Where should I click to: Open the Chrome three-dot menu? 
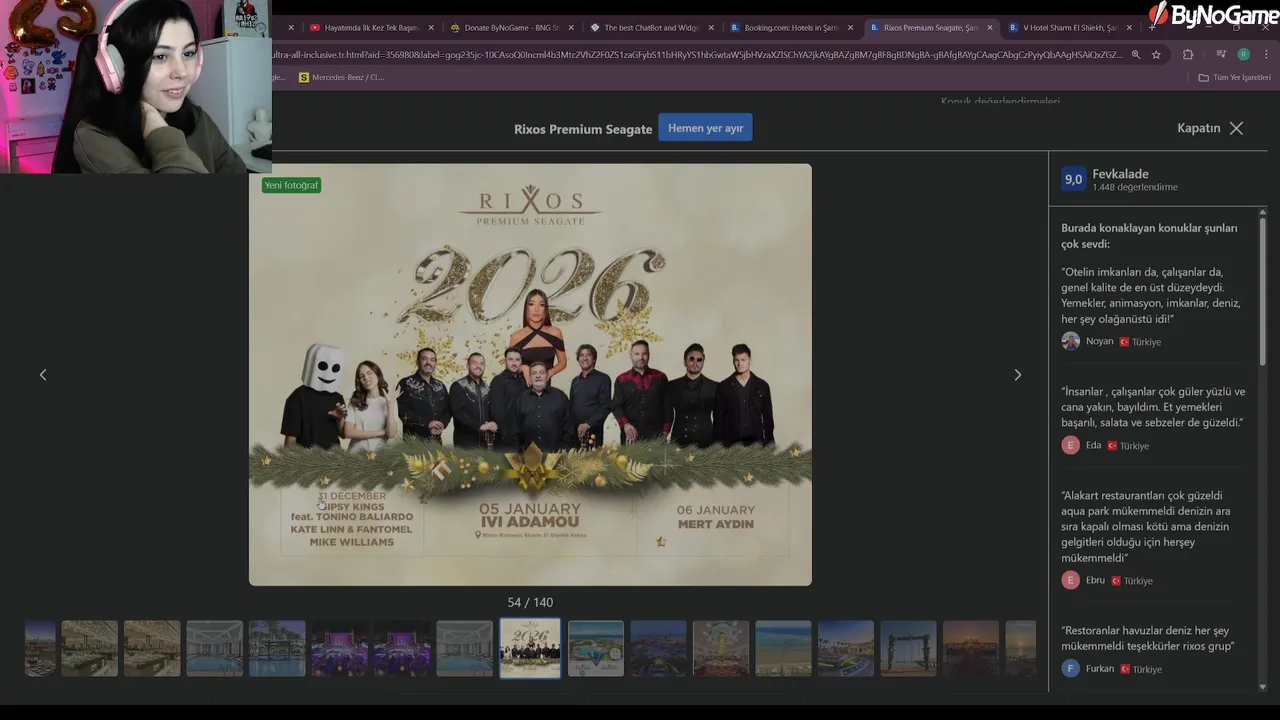[1266, 55]
